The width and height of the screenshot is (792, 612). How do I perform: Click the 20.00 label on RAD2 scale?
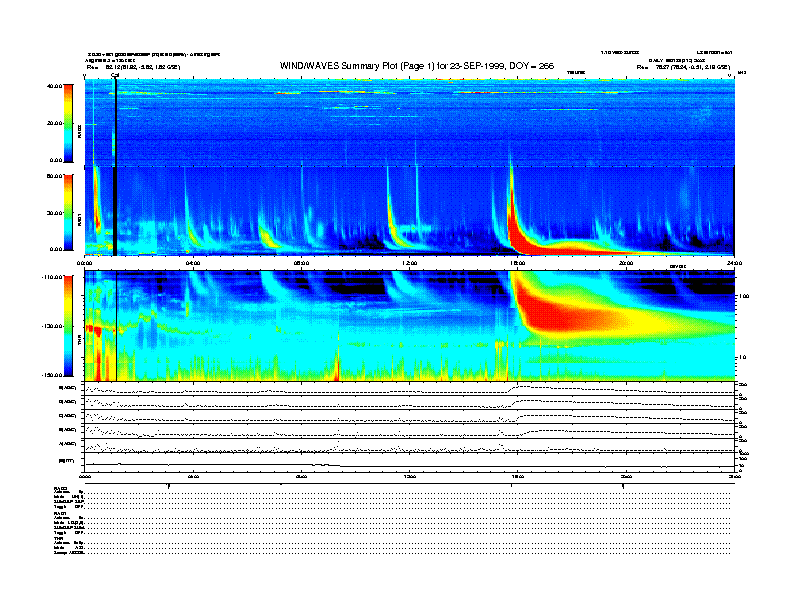[55, 123]
